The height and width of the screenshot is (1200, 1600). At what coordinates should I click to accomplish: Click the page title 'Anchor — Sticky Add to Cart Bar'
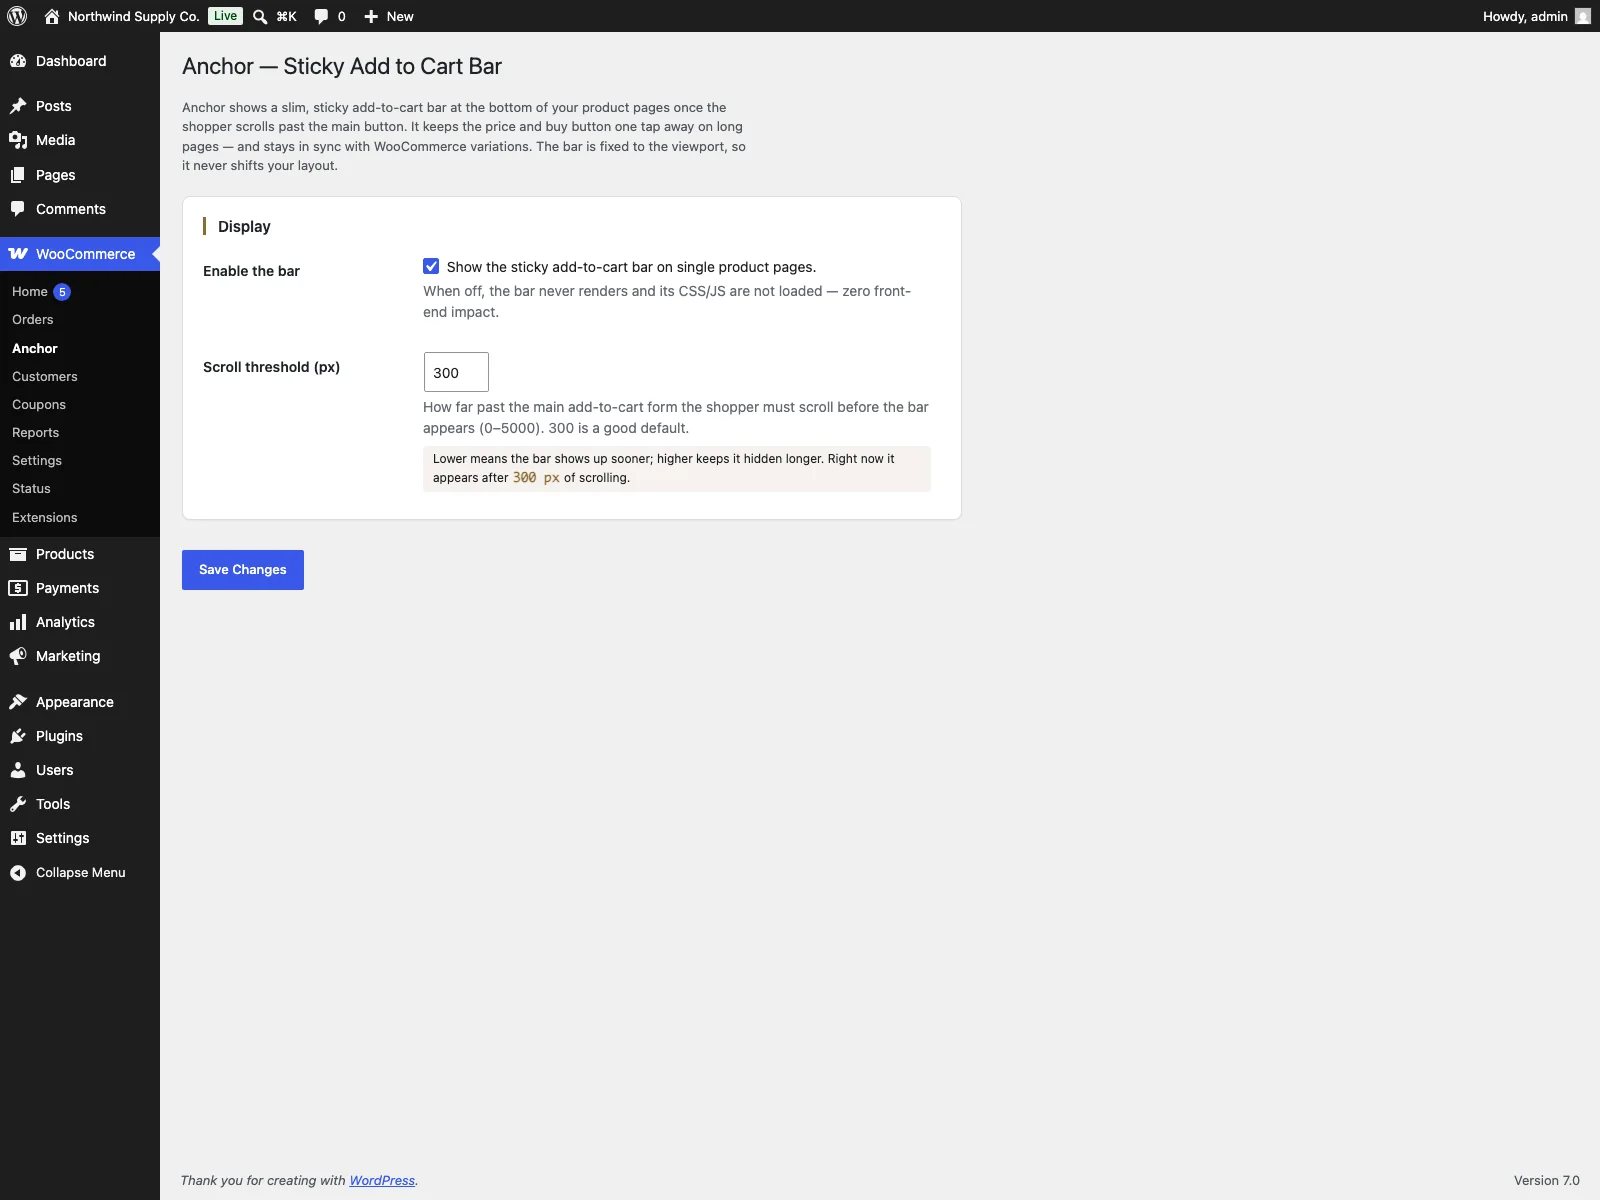click(x=342, y=66)
